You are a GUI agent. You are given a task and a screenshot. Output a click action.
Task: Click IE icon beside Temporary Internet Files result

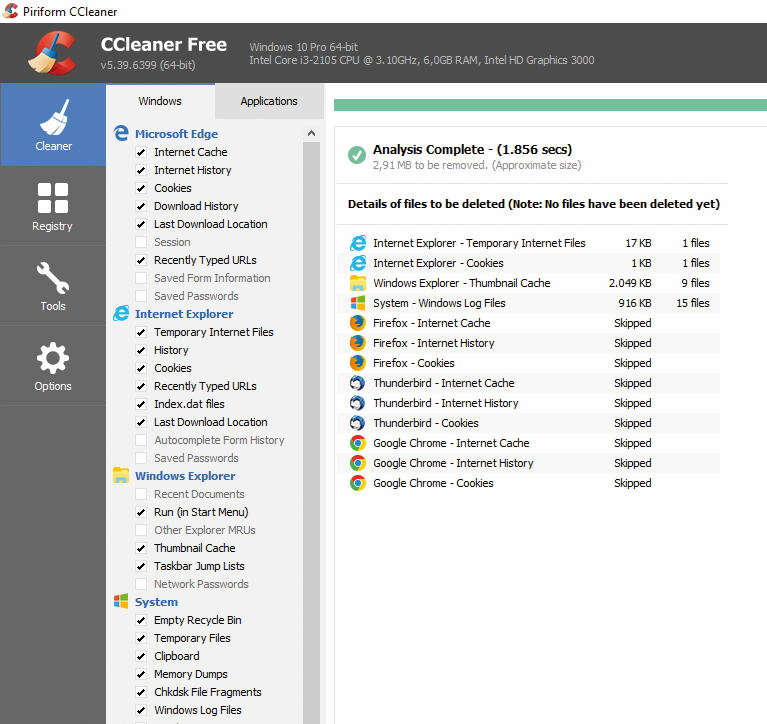pos(358,243)
